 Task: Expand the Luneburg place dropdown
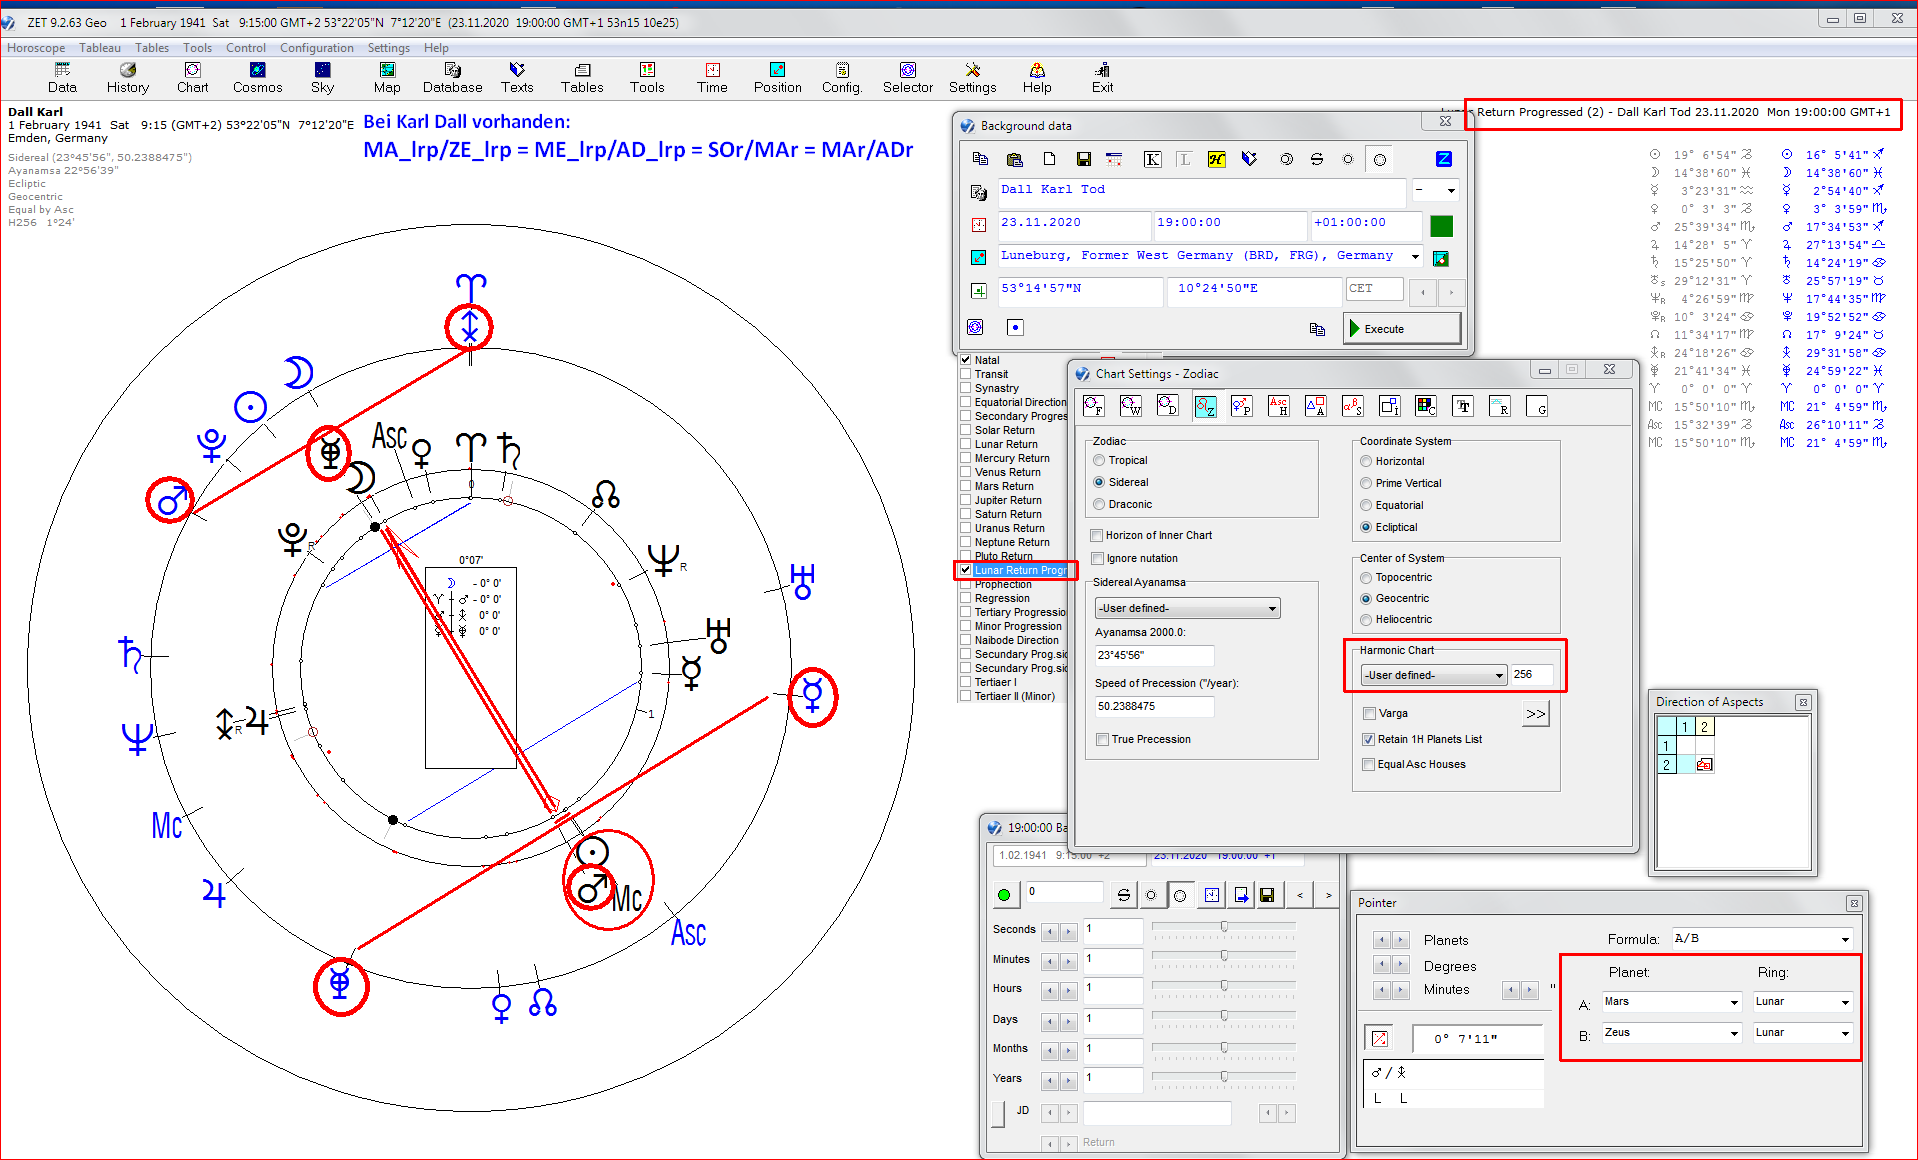(1414, 256)
